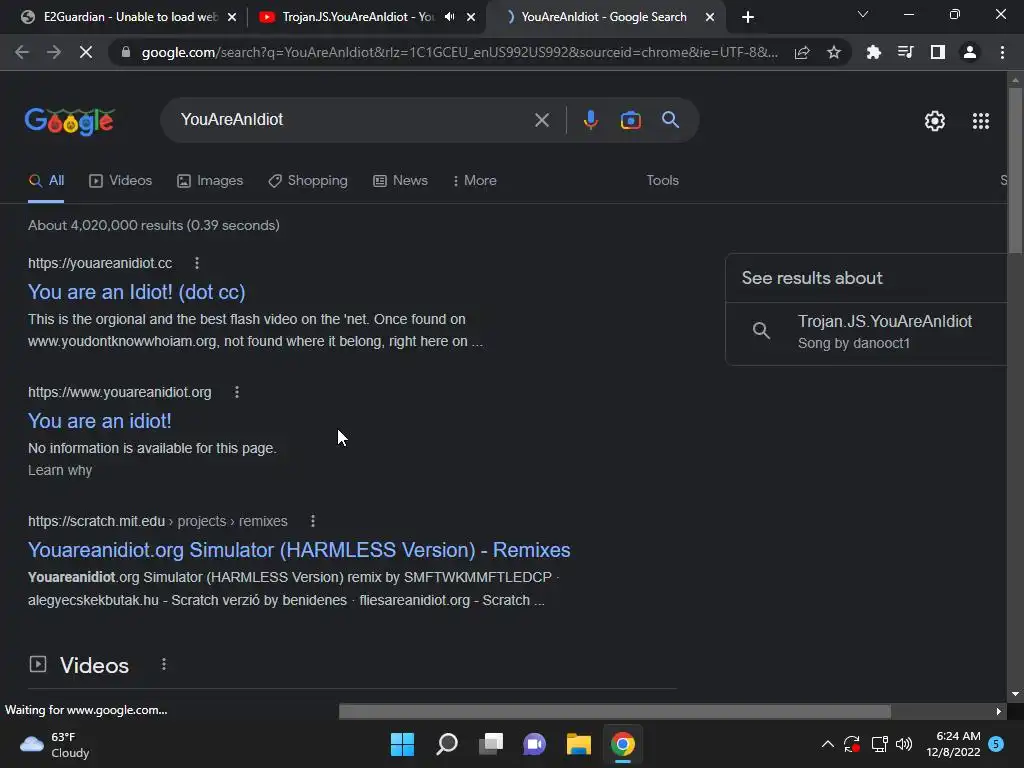Select the Videos results tab
Image resolution: width=1024 pixels, height=768 pixels.
pos(121,181)
